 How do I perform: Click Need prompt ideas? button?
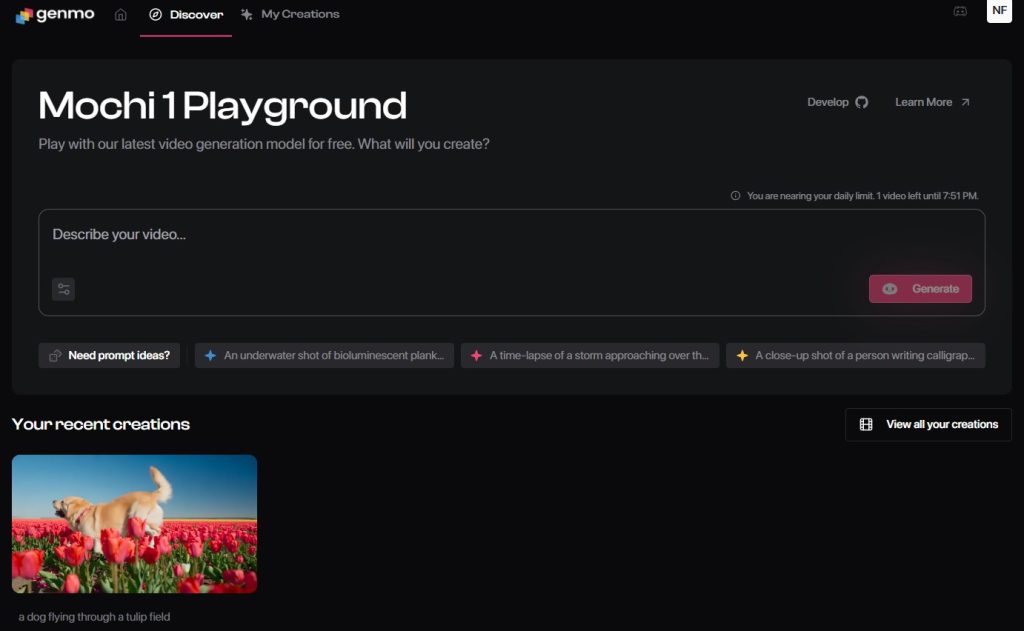(x=109, y=355)
